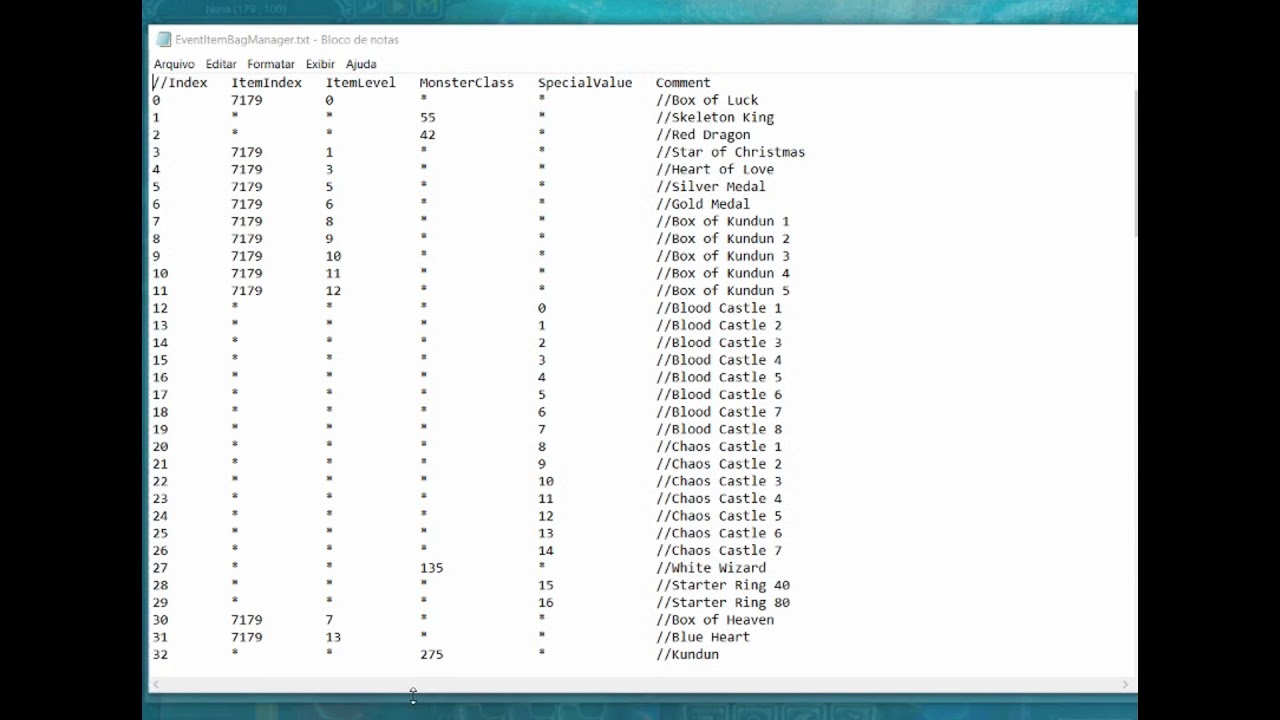Image resolution: width=1280 pixels, height=720 pixels.
Task: Click SpecialValue 14 in Chaos Castle 7 row
Action: pos(545,551)
